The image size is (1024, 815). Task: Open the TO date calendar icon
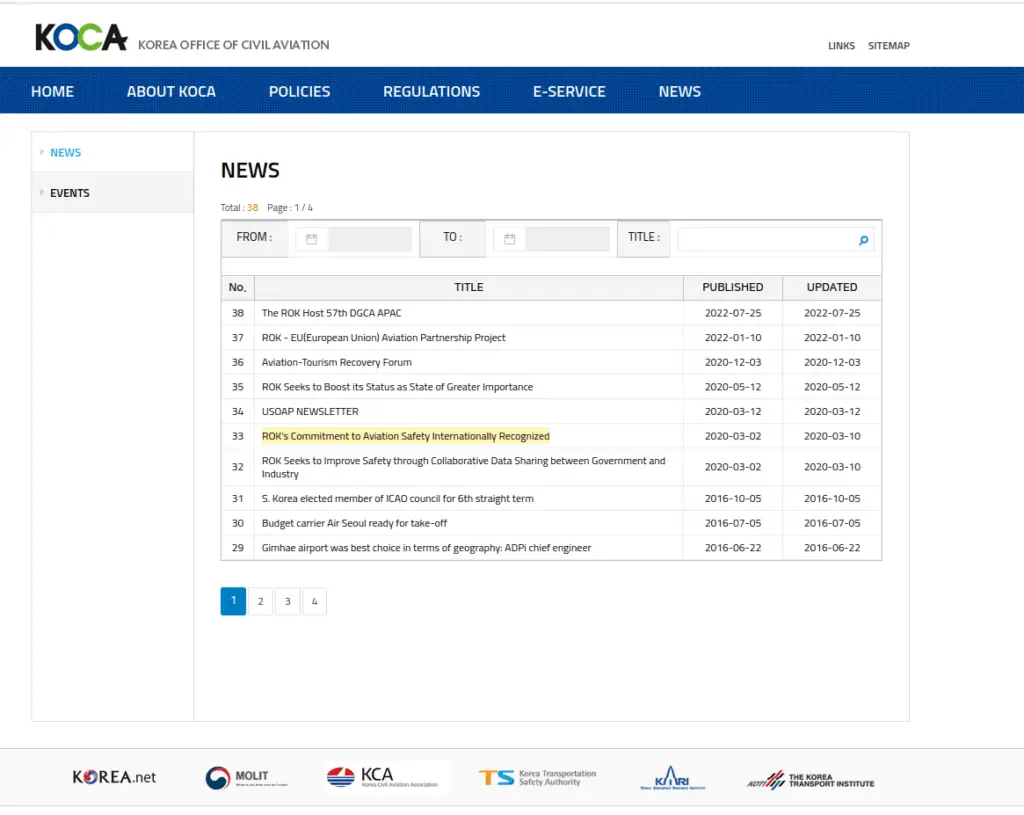click(x=509, y=240)
